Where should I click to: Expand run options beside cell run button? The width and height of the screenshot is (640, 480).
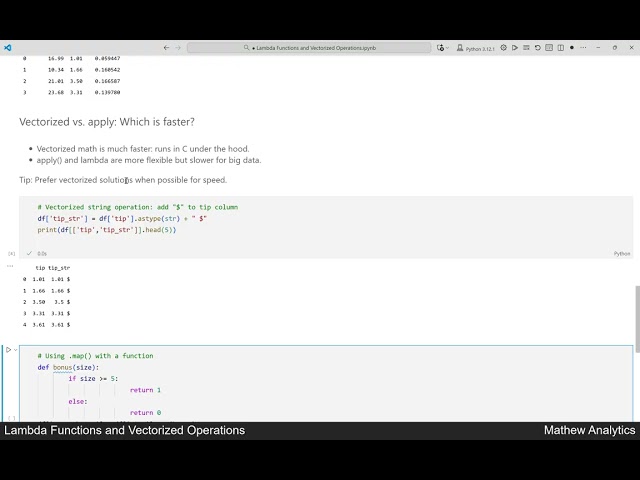coord(16,350)
